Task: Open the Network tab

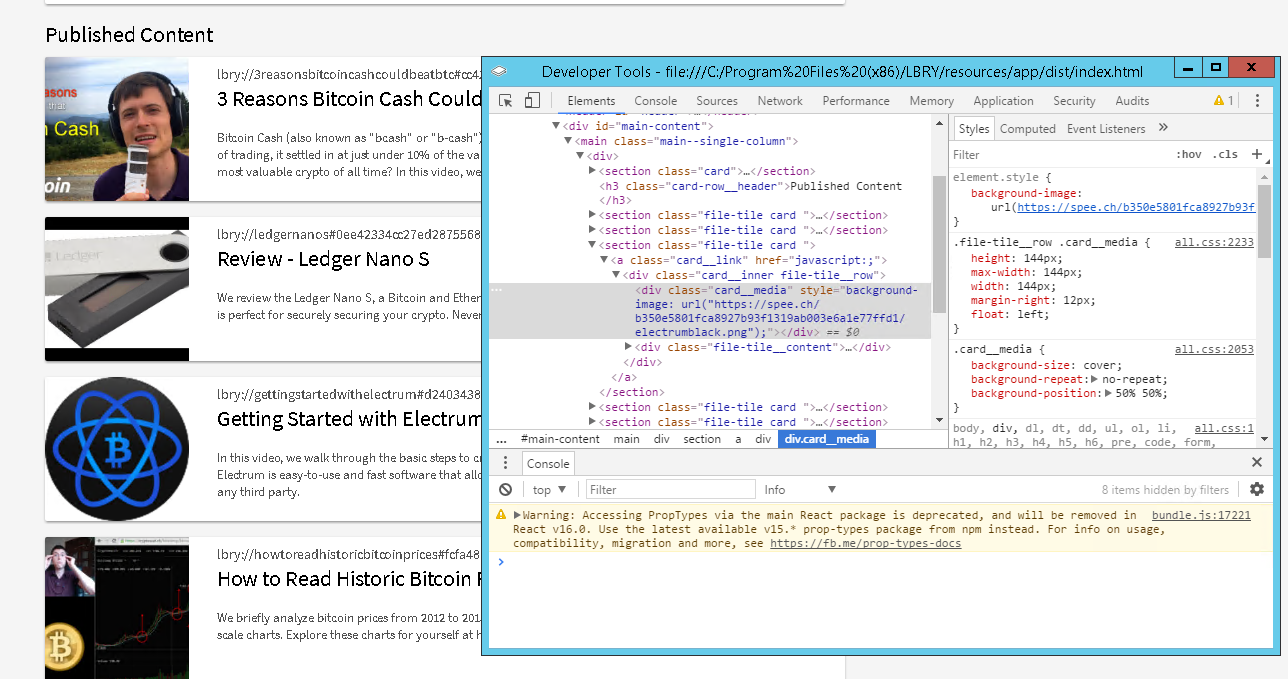Action: (x=780, y=101)
